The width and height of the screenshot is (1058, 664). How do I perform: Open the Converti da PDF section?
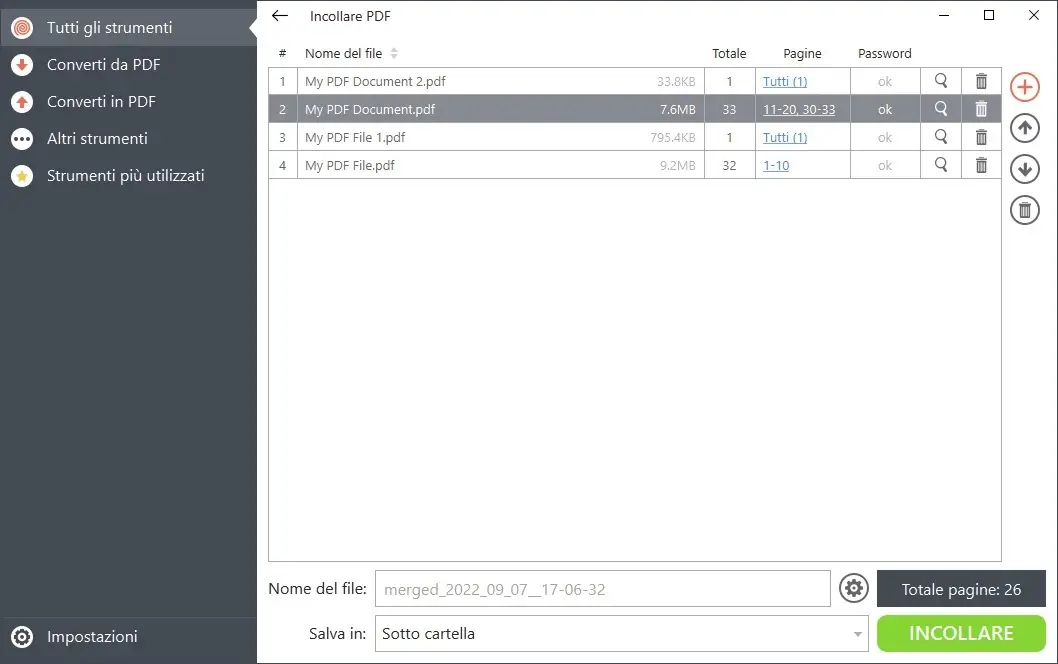[x=103, y=64]
